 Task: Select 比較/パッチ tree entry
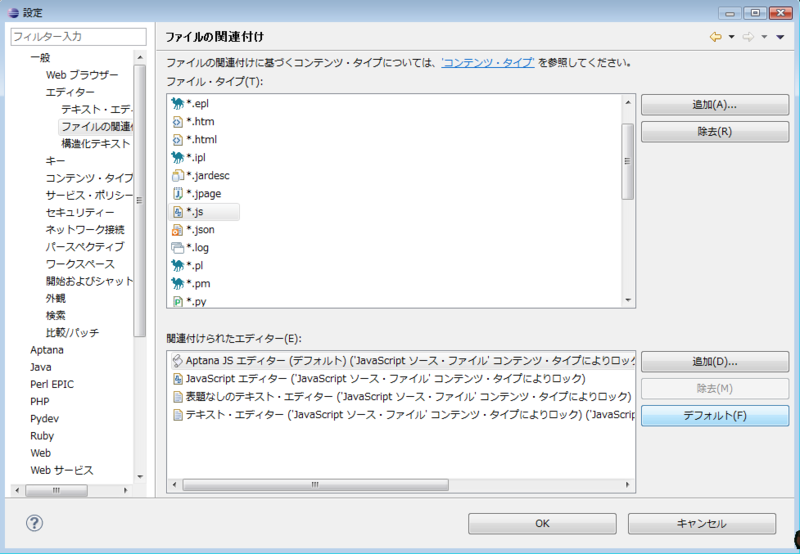click(x=72, y=333)
